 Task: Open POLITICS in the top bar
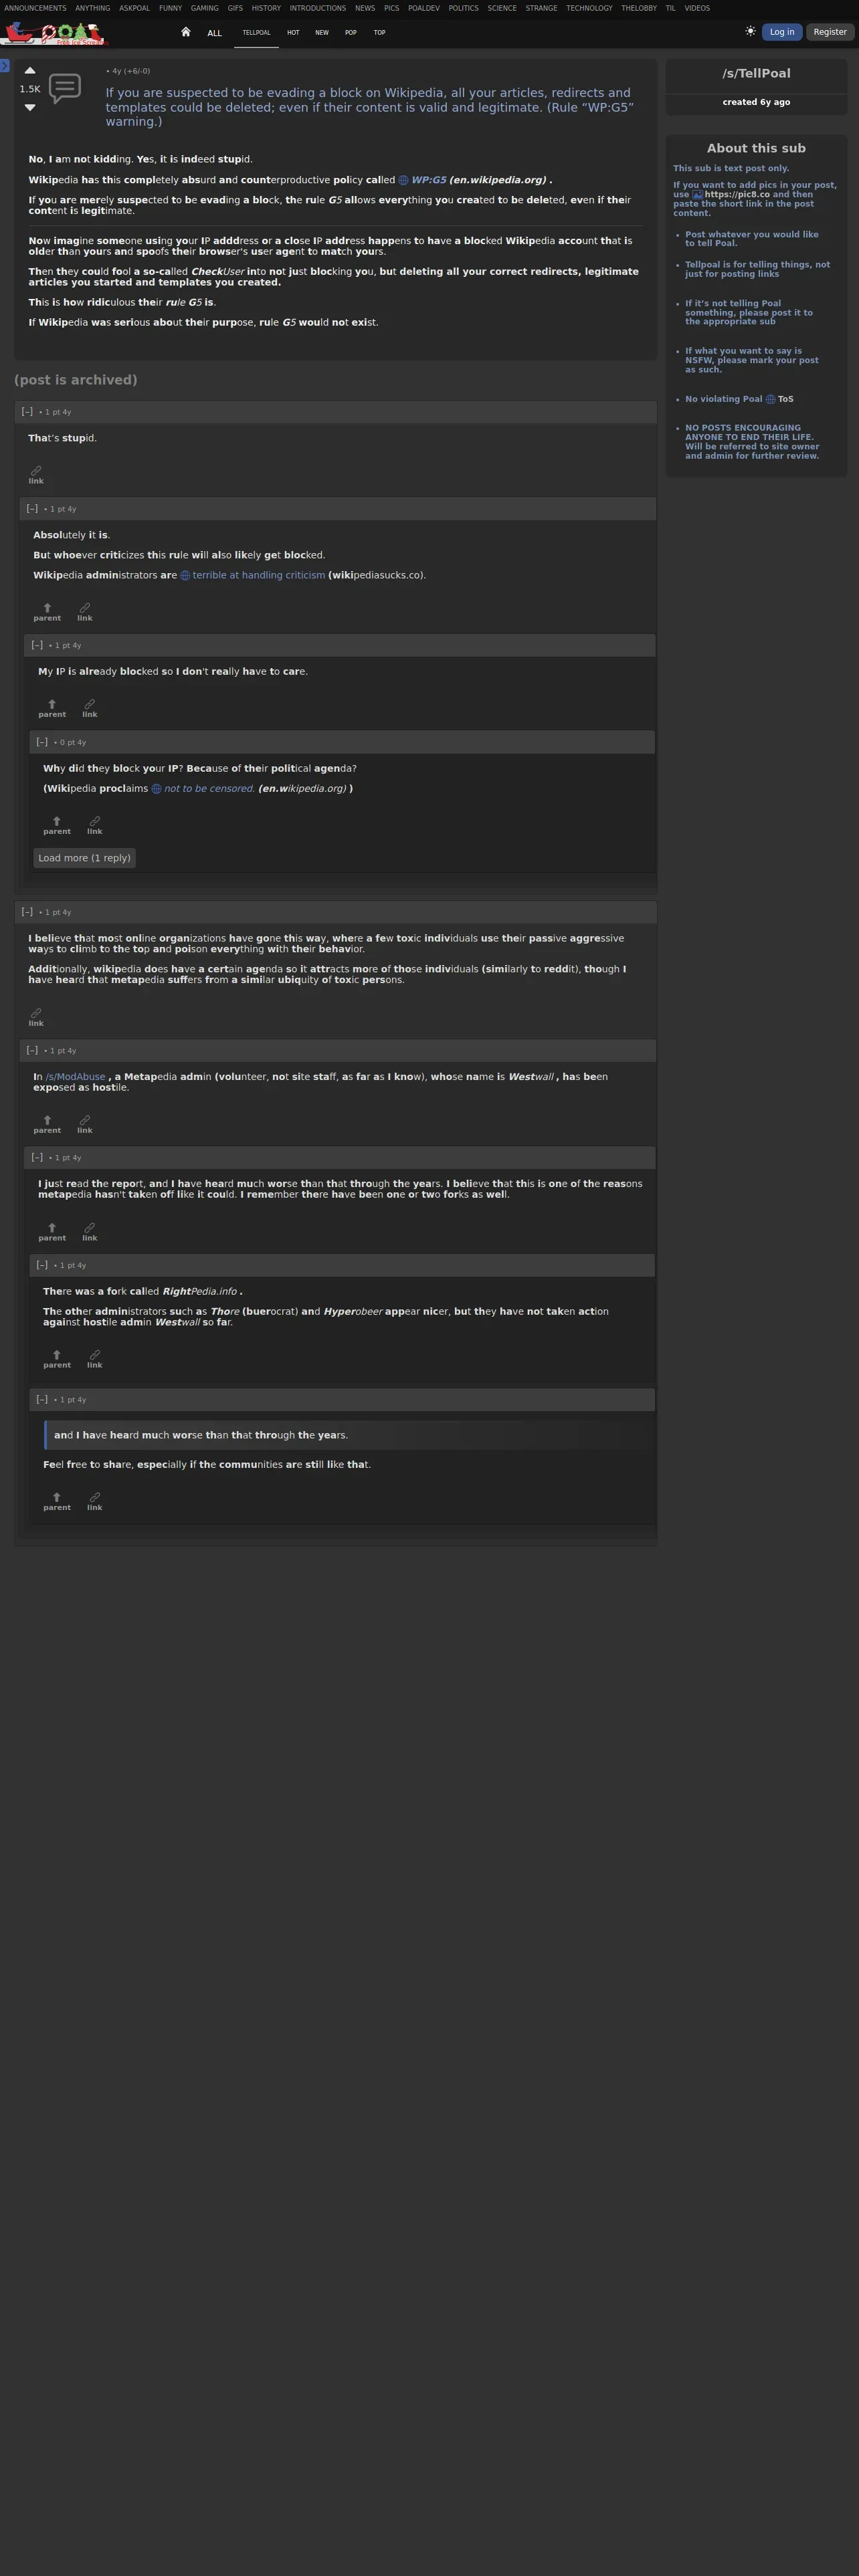(463, 8)
